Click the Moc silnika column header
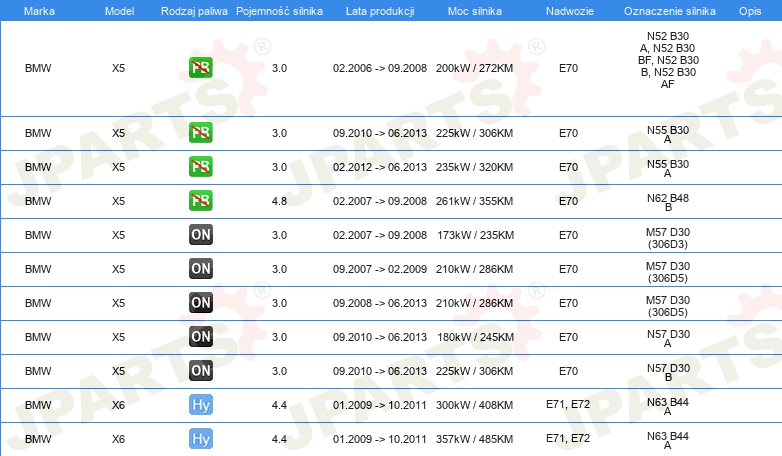Screen dimensions: 782x456 pos(474,11)
